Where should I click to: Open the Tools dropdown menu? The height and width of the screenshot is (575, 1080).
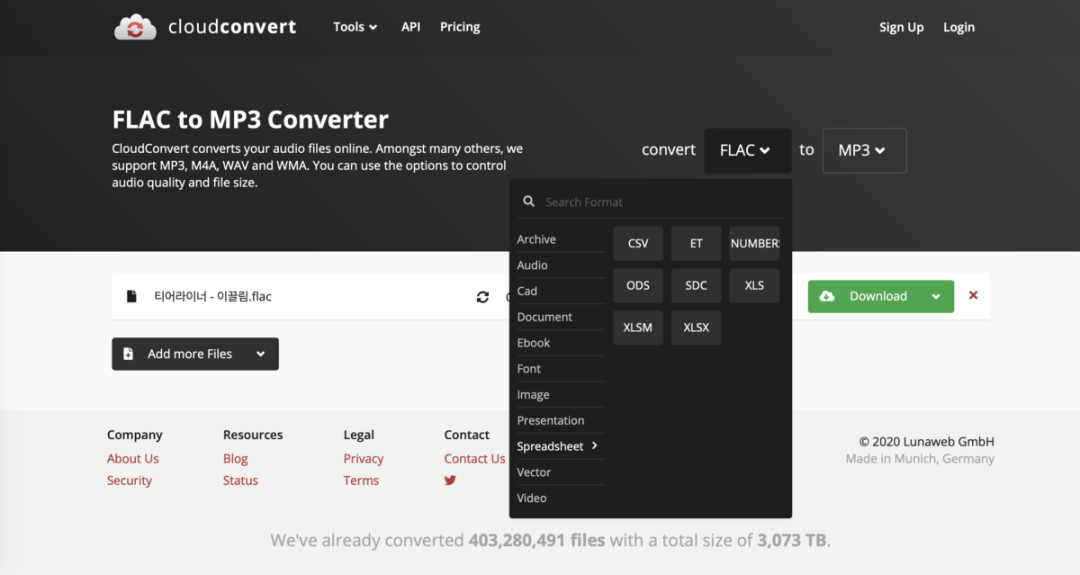point(355,27)
